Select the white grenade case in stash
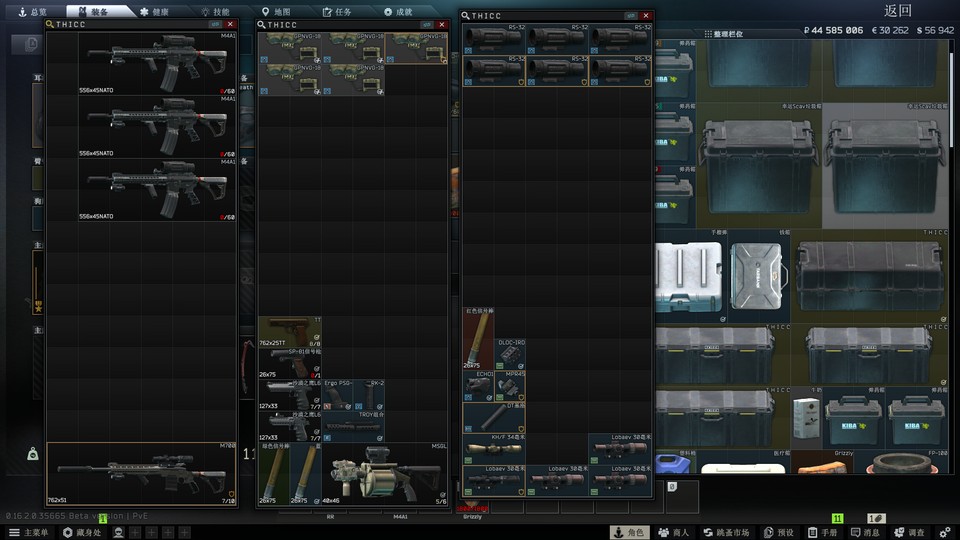 [692, 276]
